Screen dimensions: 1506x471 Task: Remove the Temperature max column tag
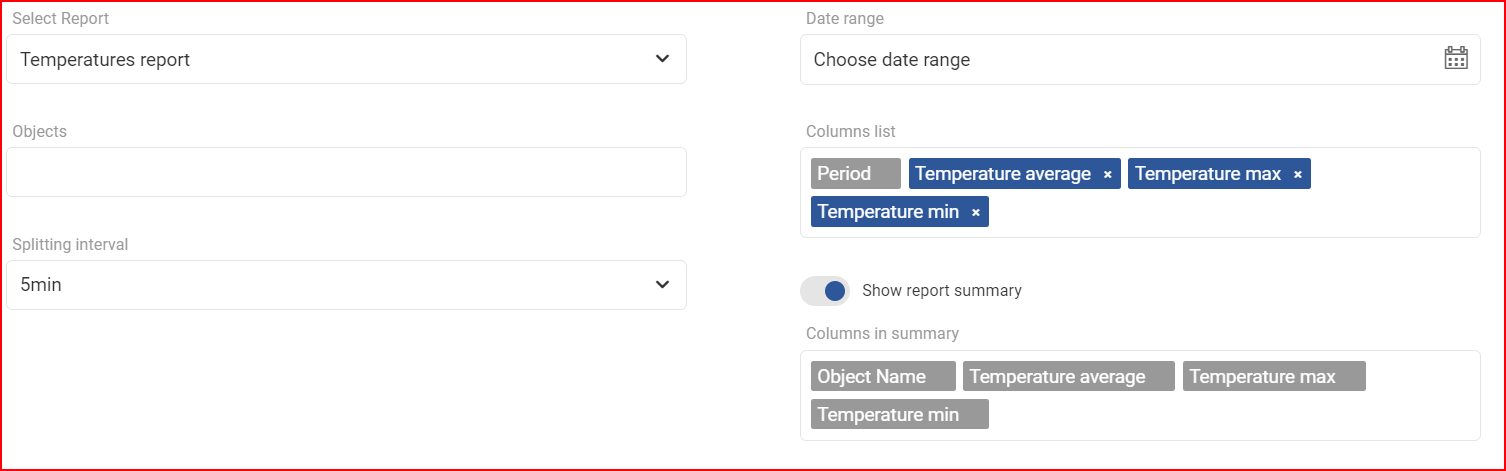coord(1297,175)
